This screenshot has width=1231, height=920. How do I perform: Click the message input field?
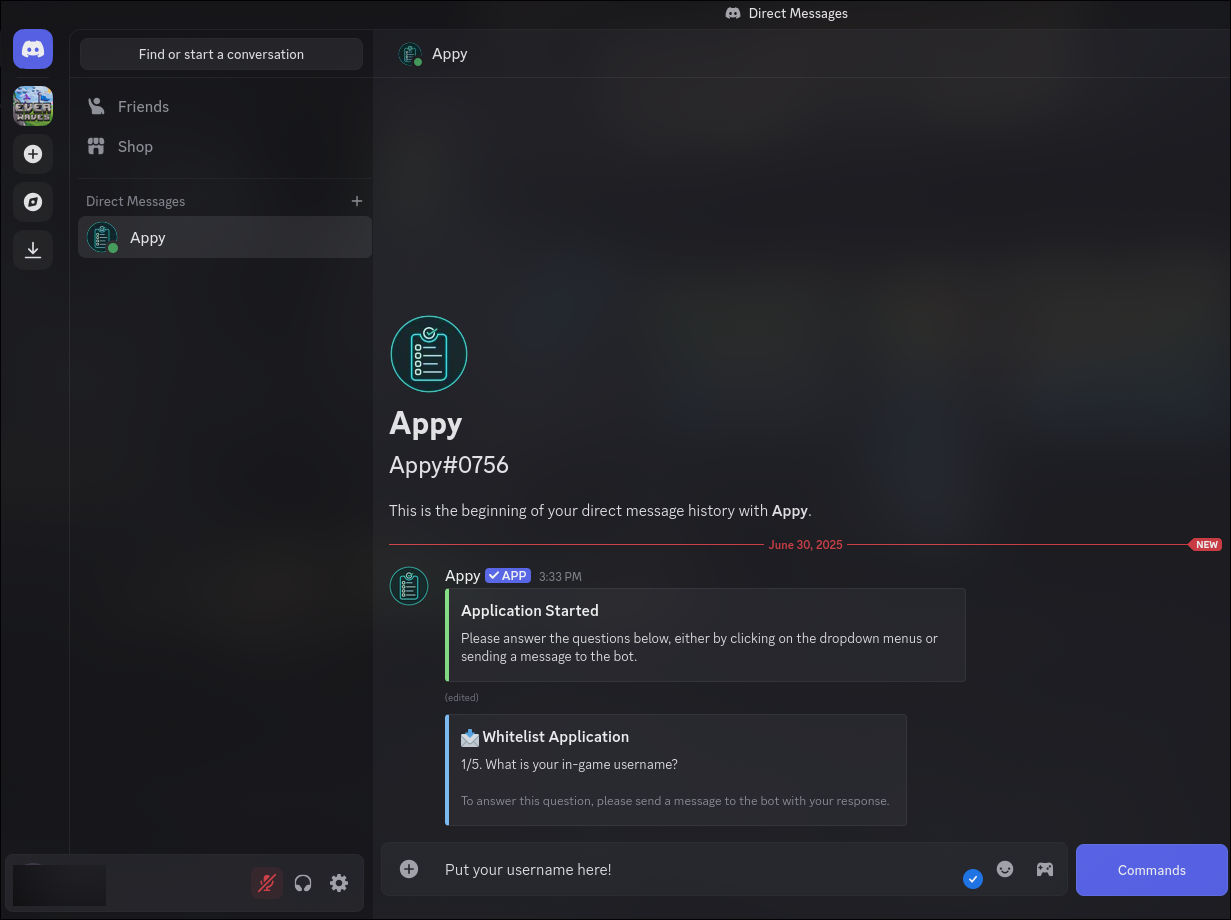tap(697, 870)
